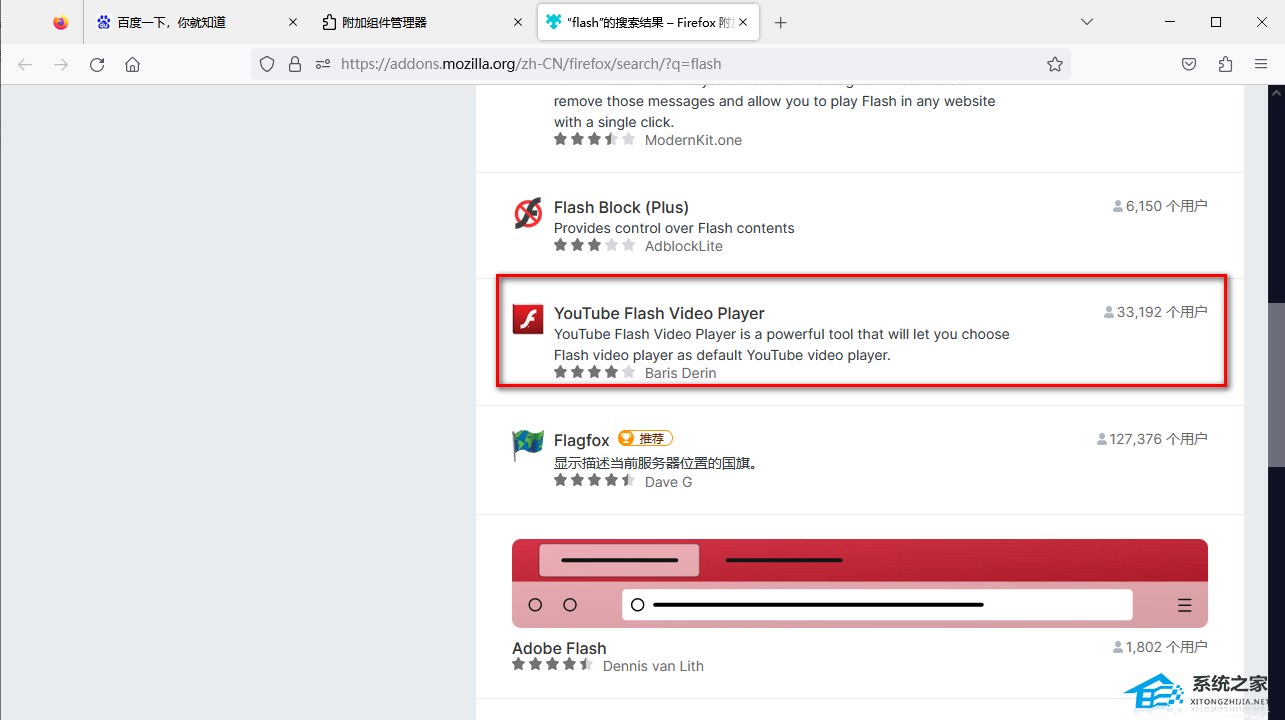
Task: Close the 百度一下 tab
Action: (x=292, y=22)
